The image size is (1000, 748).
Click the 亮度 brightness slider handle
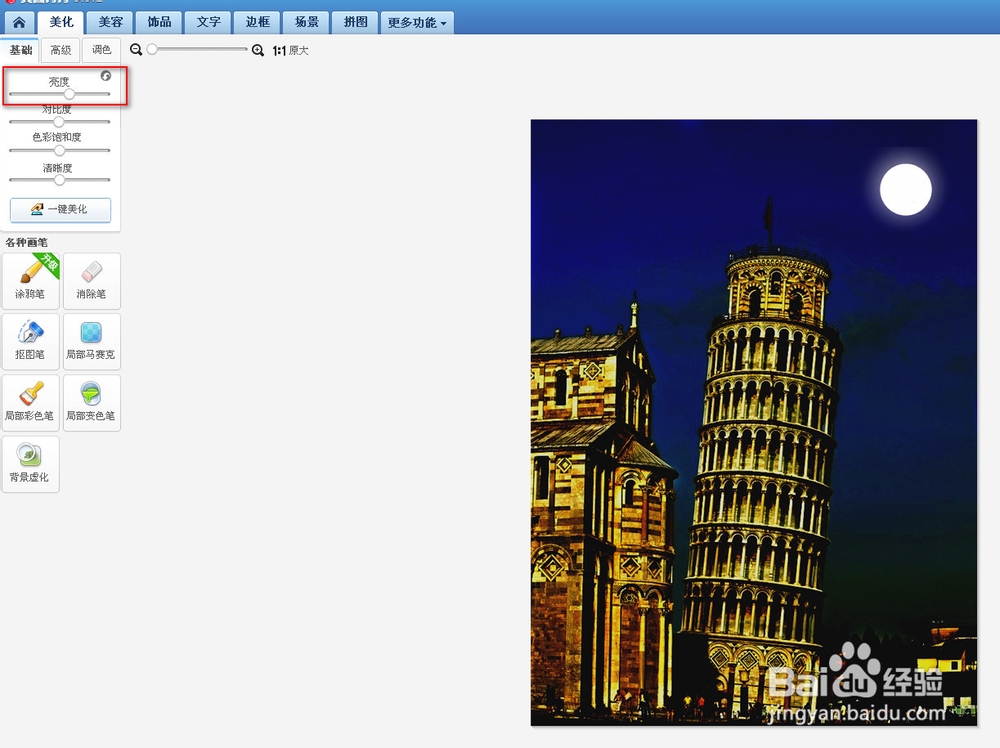69,94
